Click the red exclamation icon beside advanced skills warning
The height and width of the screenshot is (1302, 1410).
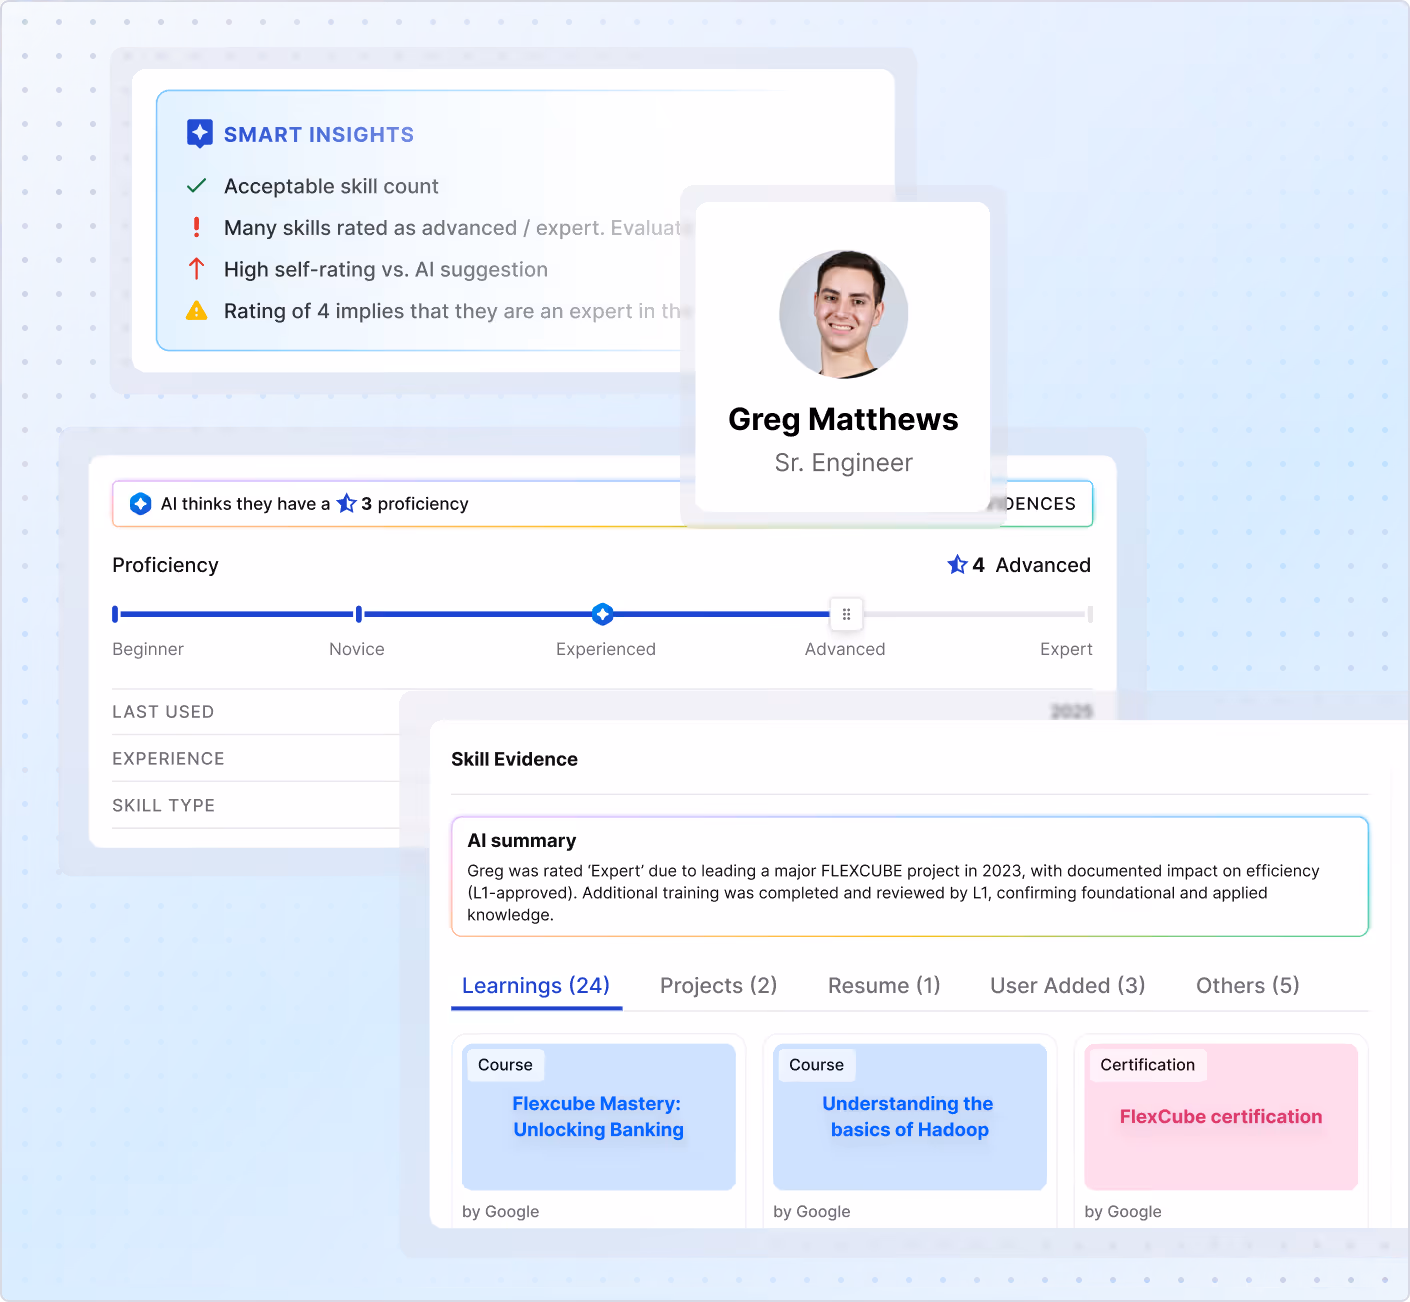tap(197, 227)
